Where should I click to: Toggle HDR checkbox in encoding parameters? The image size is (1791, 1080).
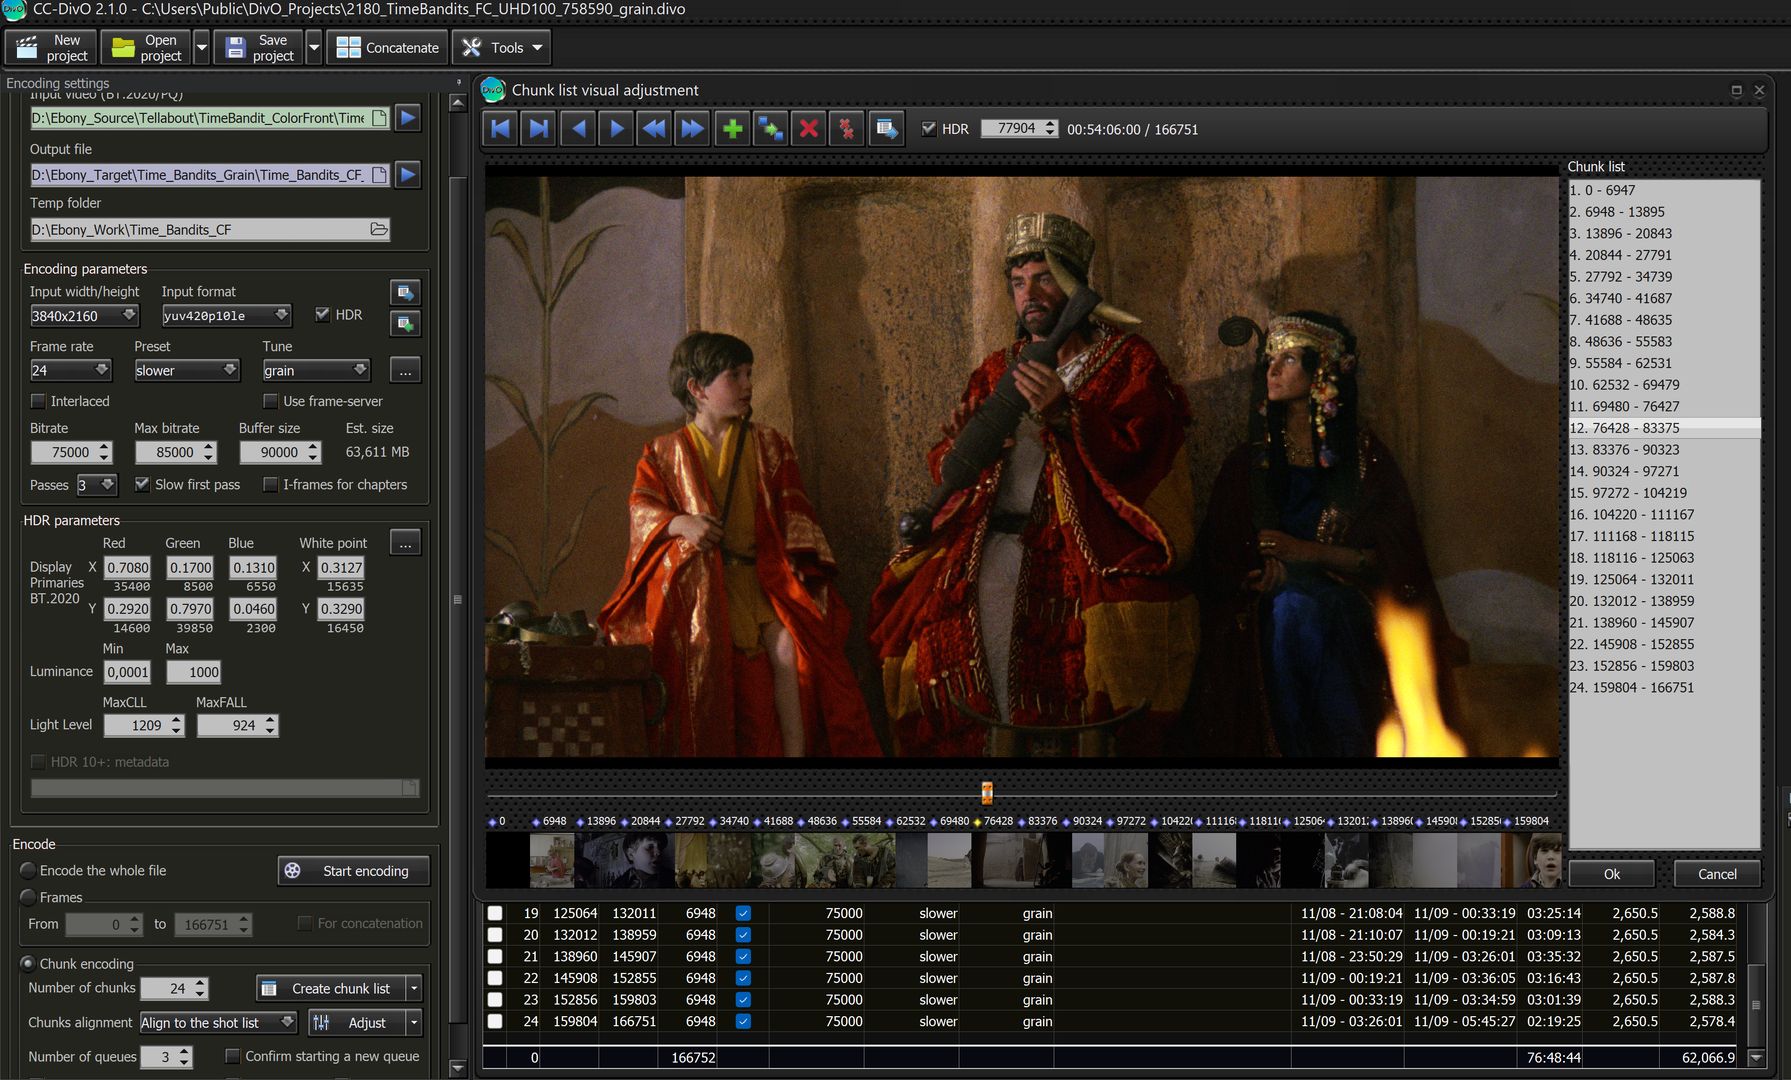pos(322,314)
